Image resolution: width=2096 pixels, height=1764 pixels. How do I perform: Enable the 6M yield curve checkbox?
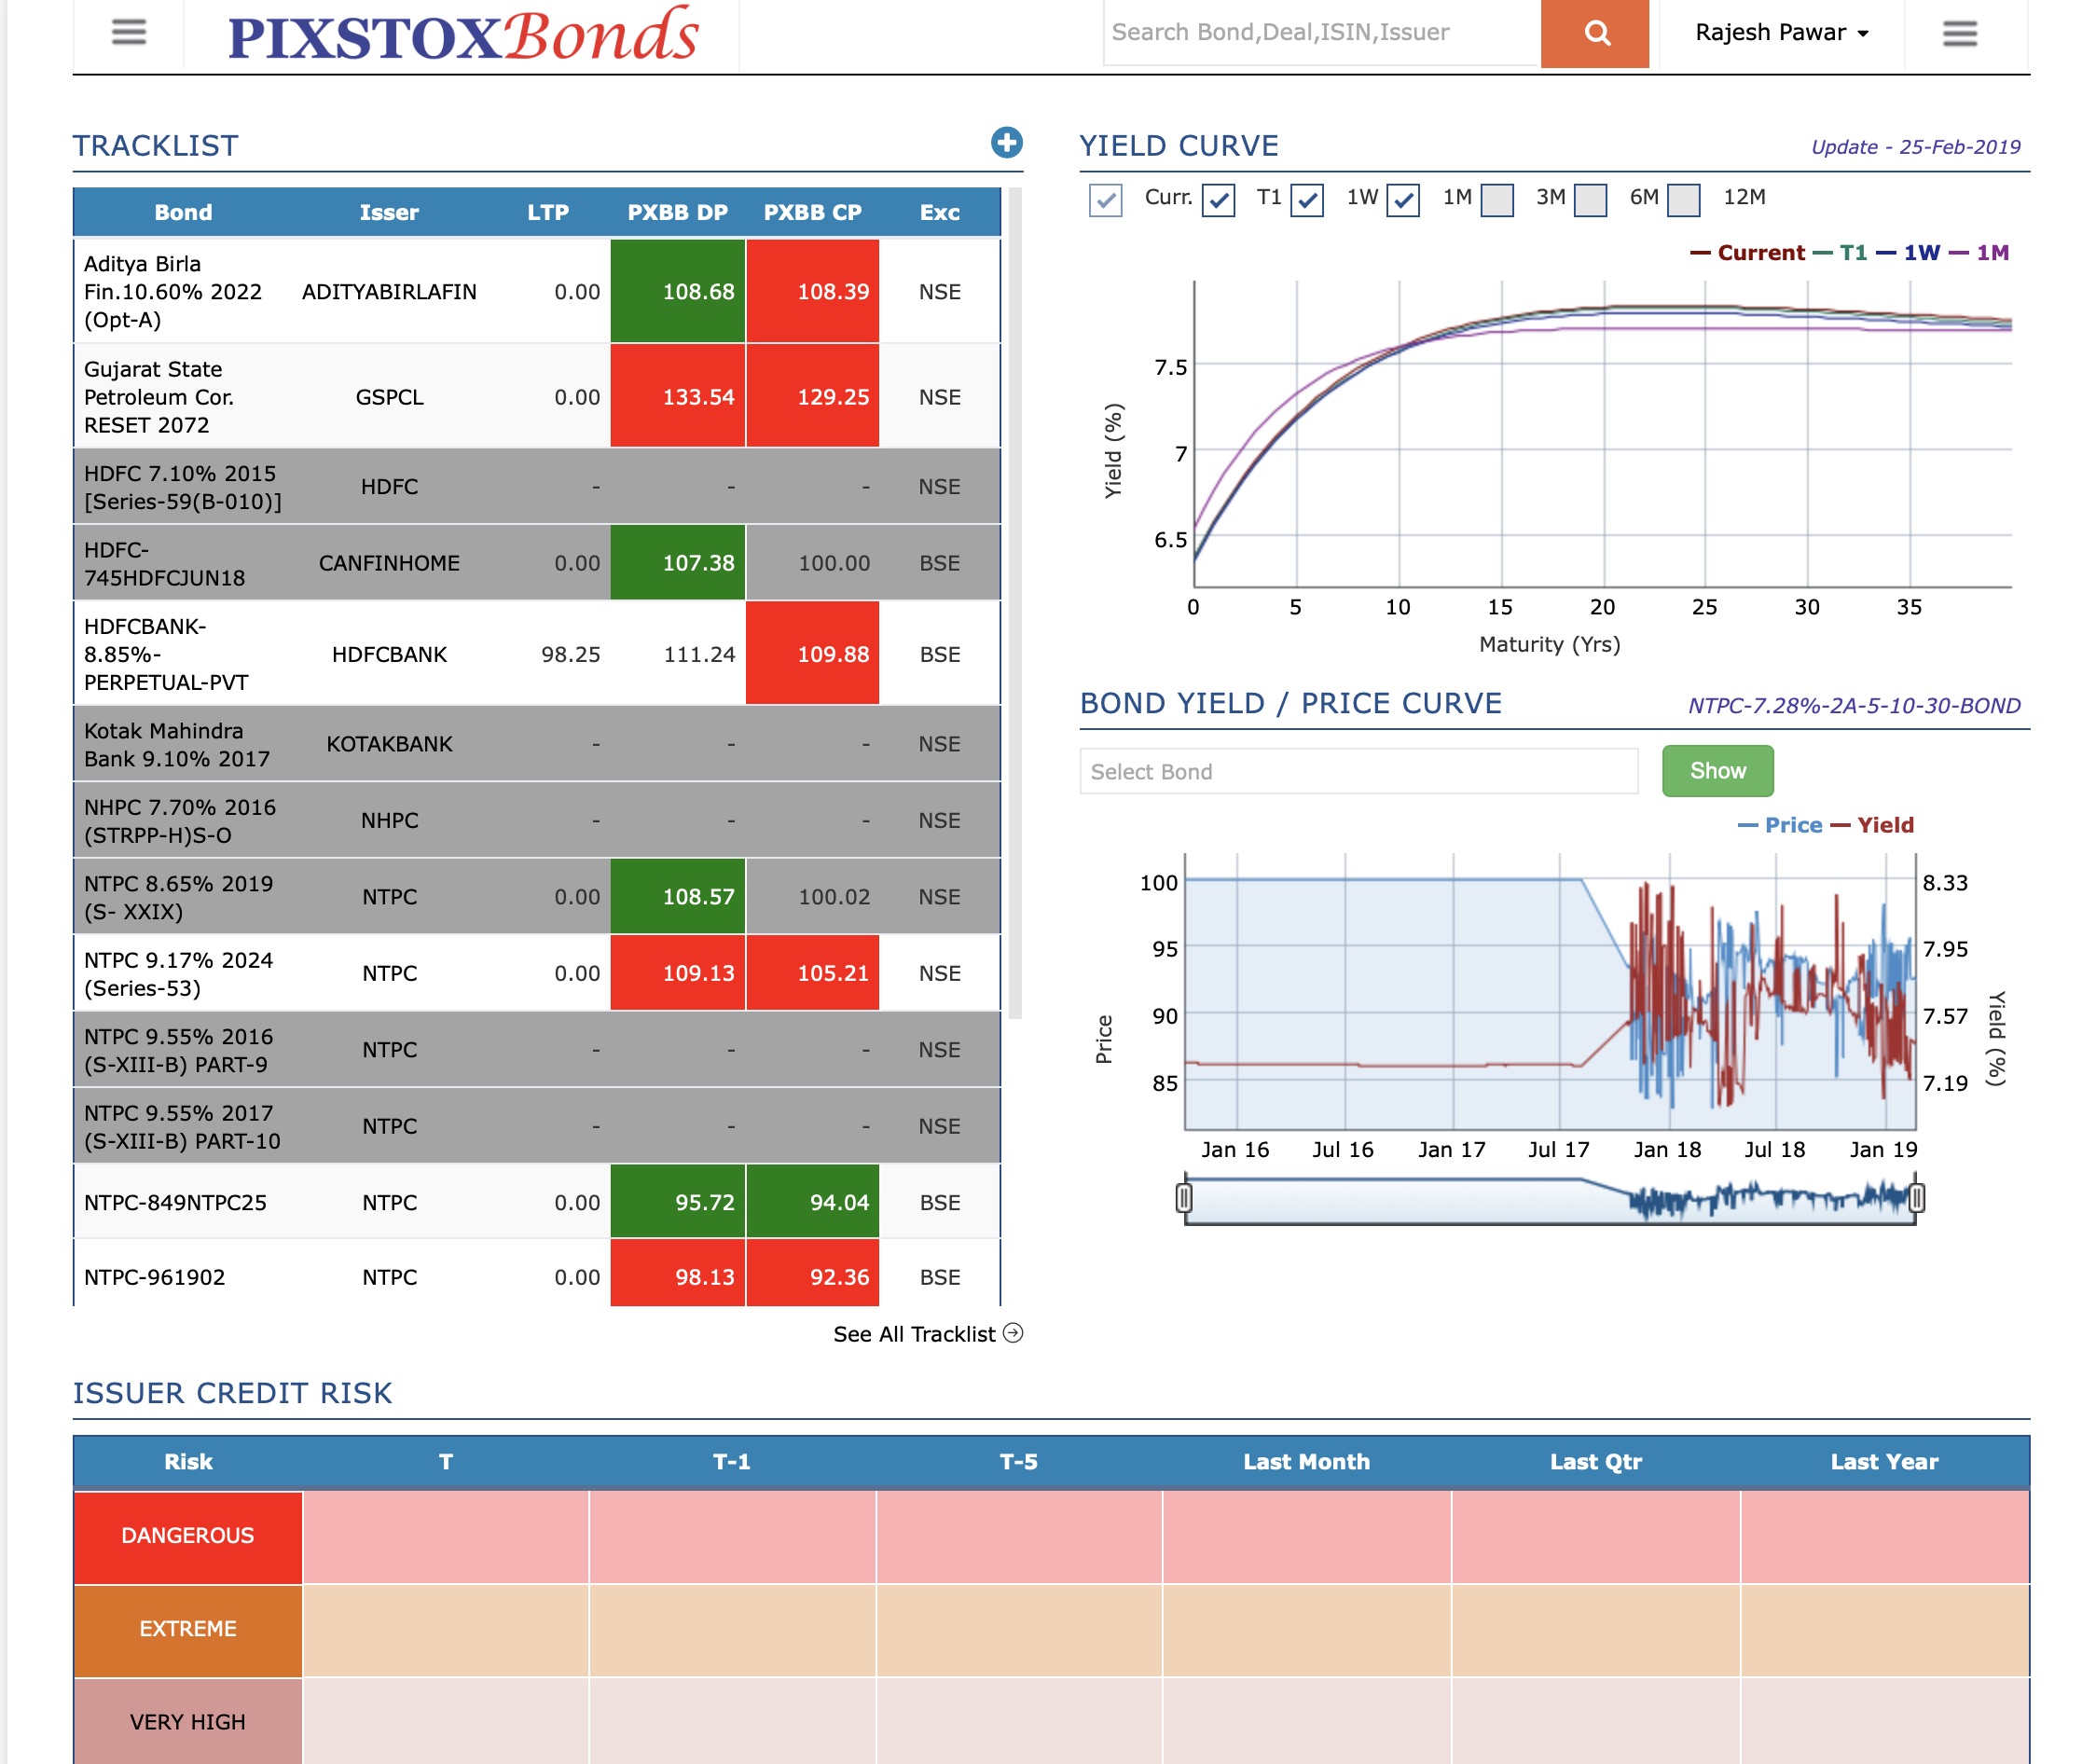(x=1590, y=200)
